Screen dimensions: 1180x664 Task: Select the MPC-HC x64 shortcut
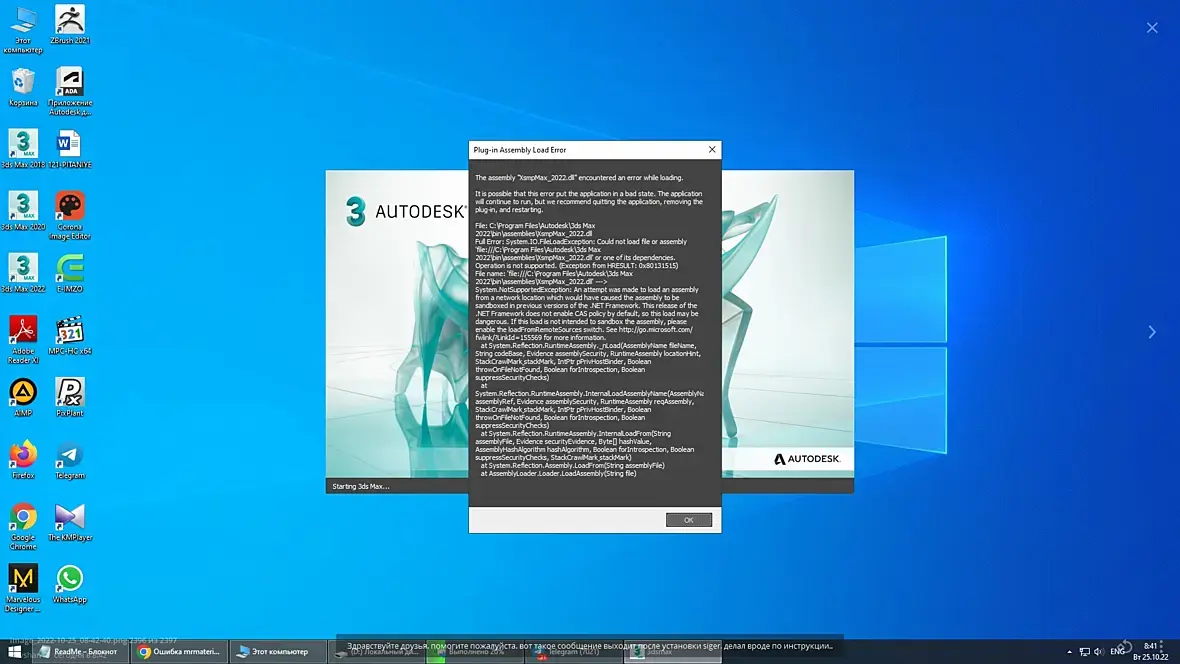point(70,335)
